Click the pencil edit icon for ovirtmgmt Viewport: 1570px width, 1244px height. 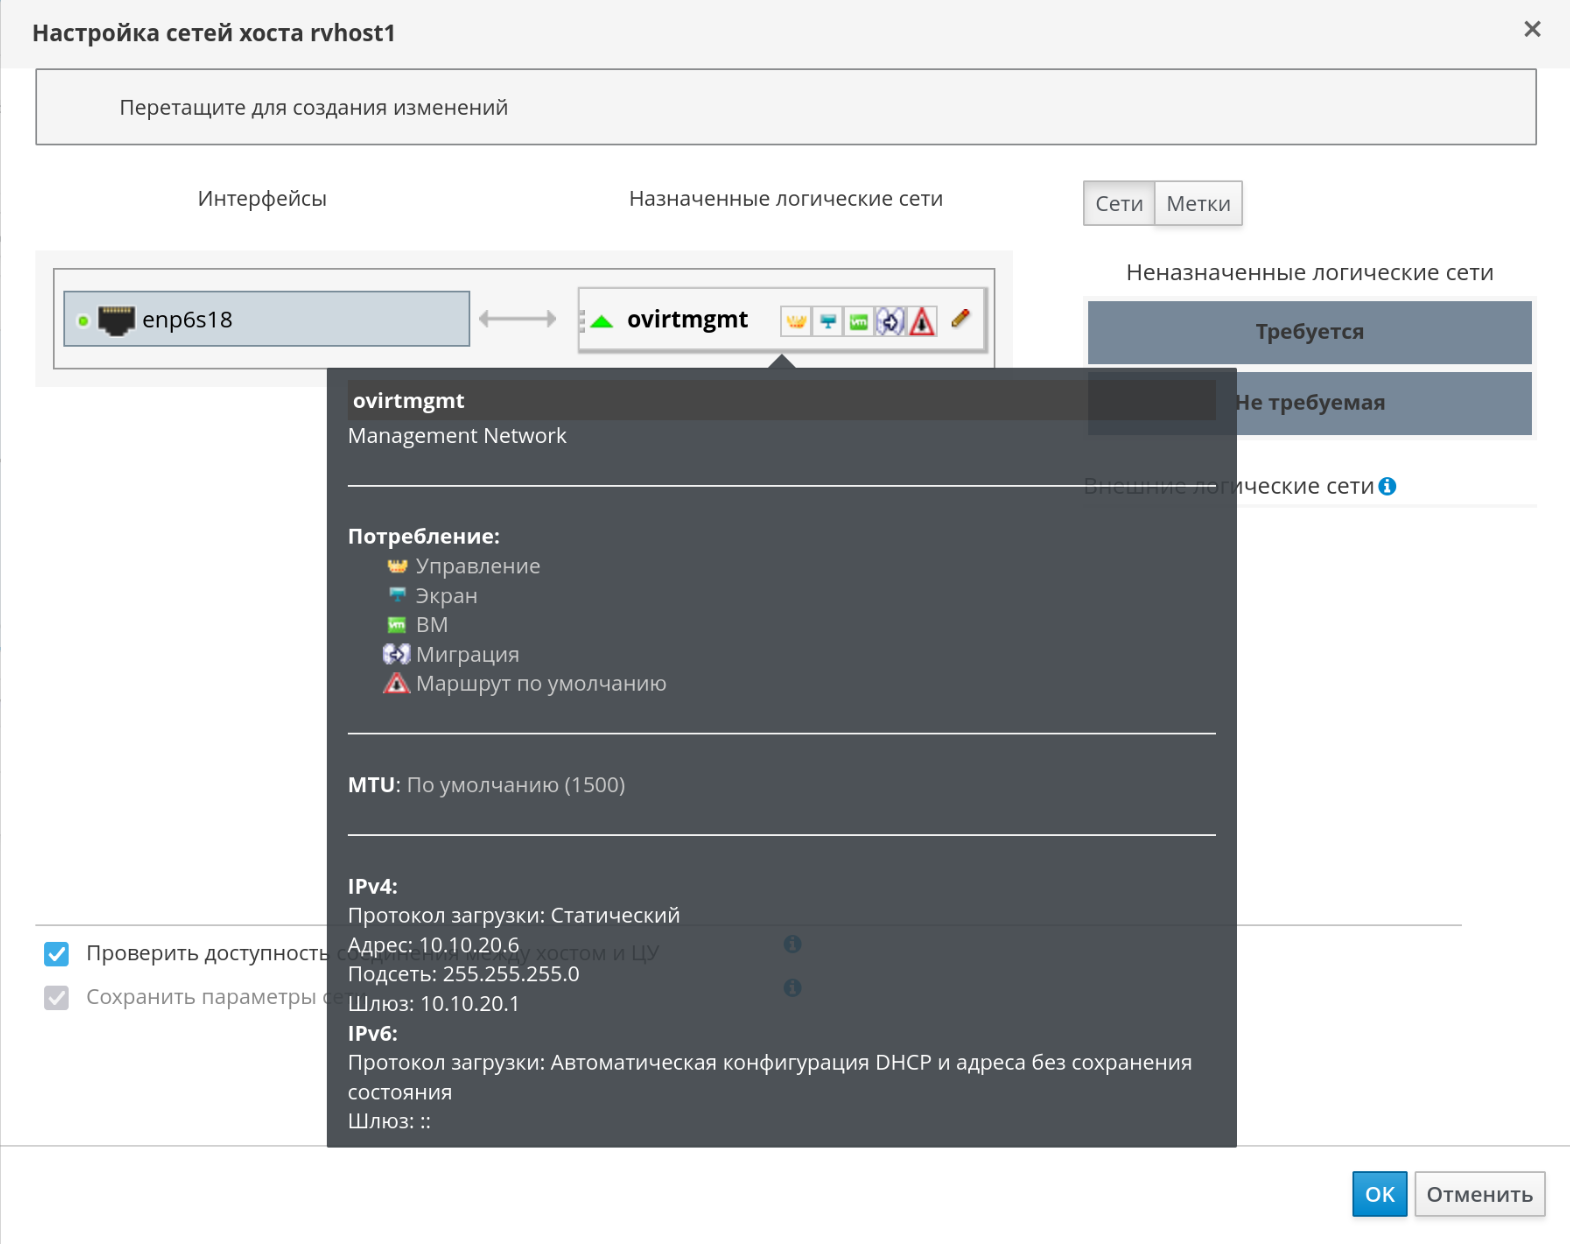pyautogui.click(x=960, y=319)
